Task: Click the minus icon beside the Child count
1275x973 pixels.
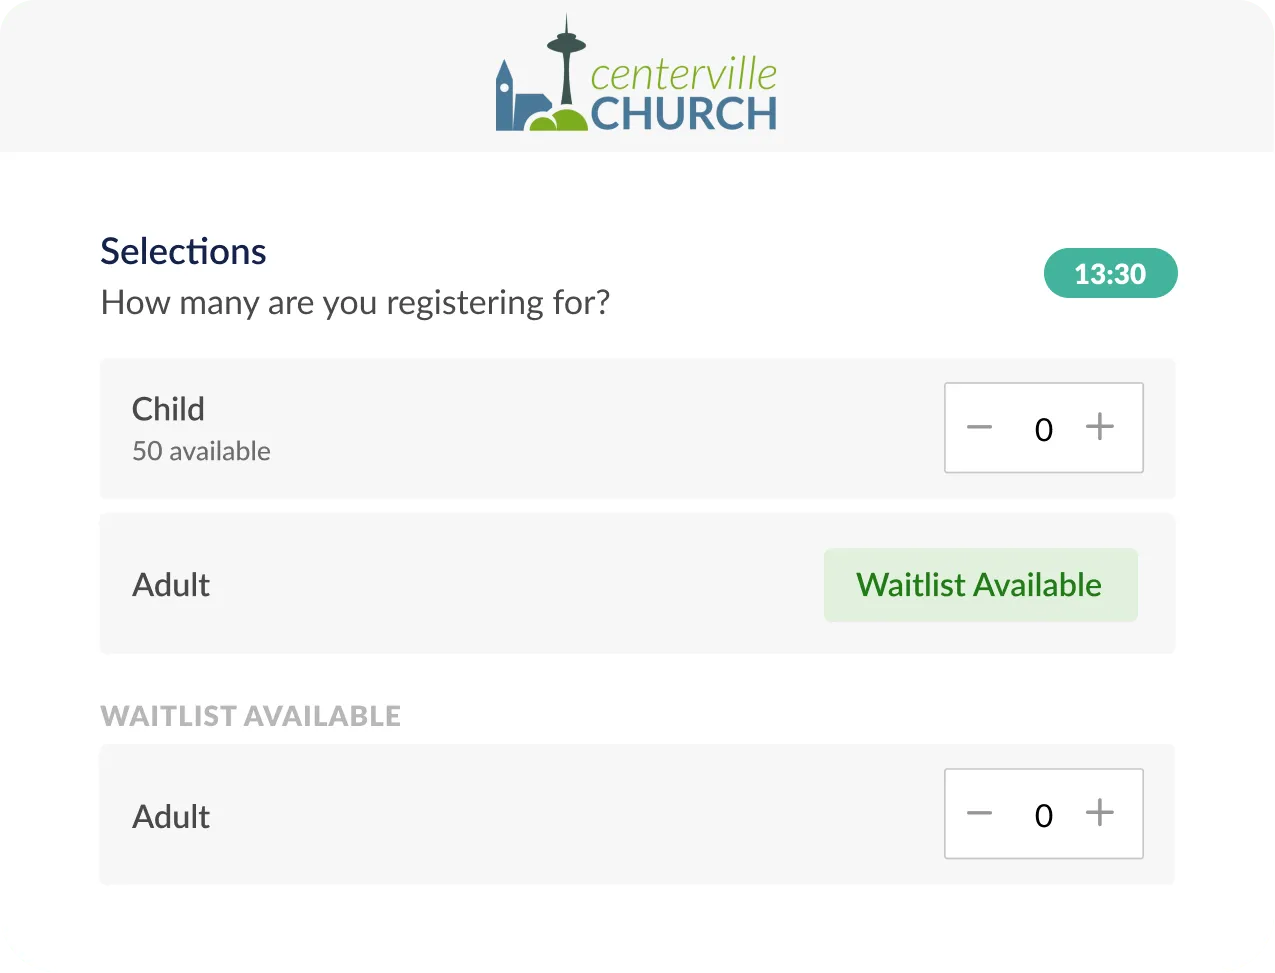Action: tap(979, 428)
